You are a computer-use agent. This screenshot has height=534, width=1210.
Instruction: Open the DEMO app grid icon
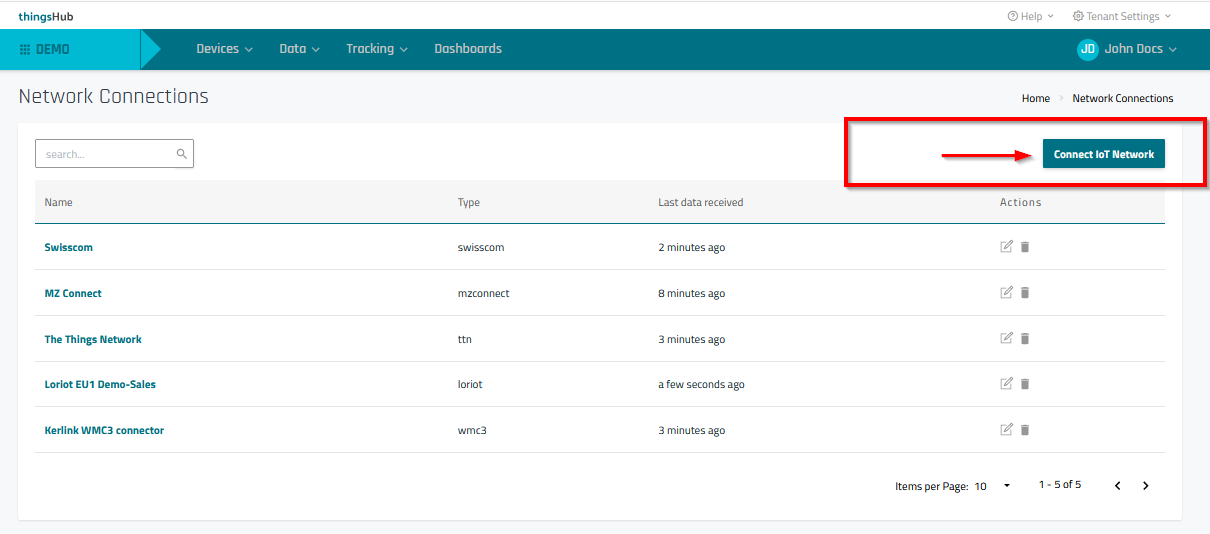click(x=25, y=49)
